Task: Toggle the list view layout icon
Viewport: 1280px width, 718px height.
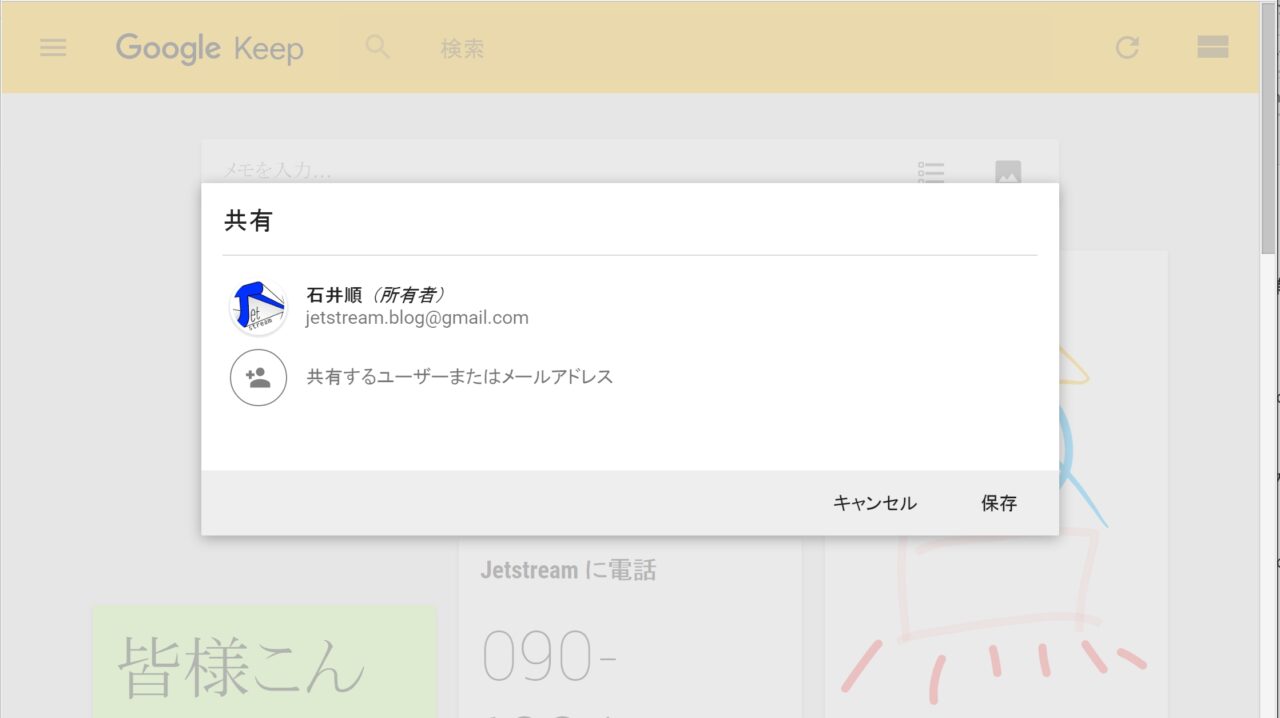Action: (1212, 47)
